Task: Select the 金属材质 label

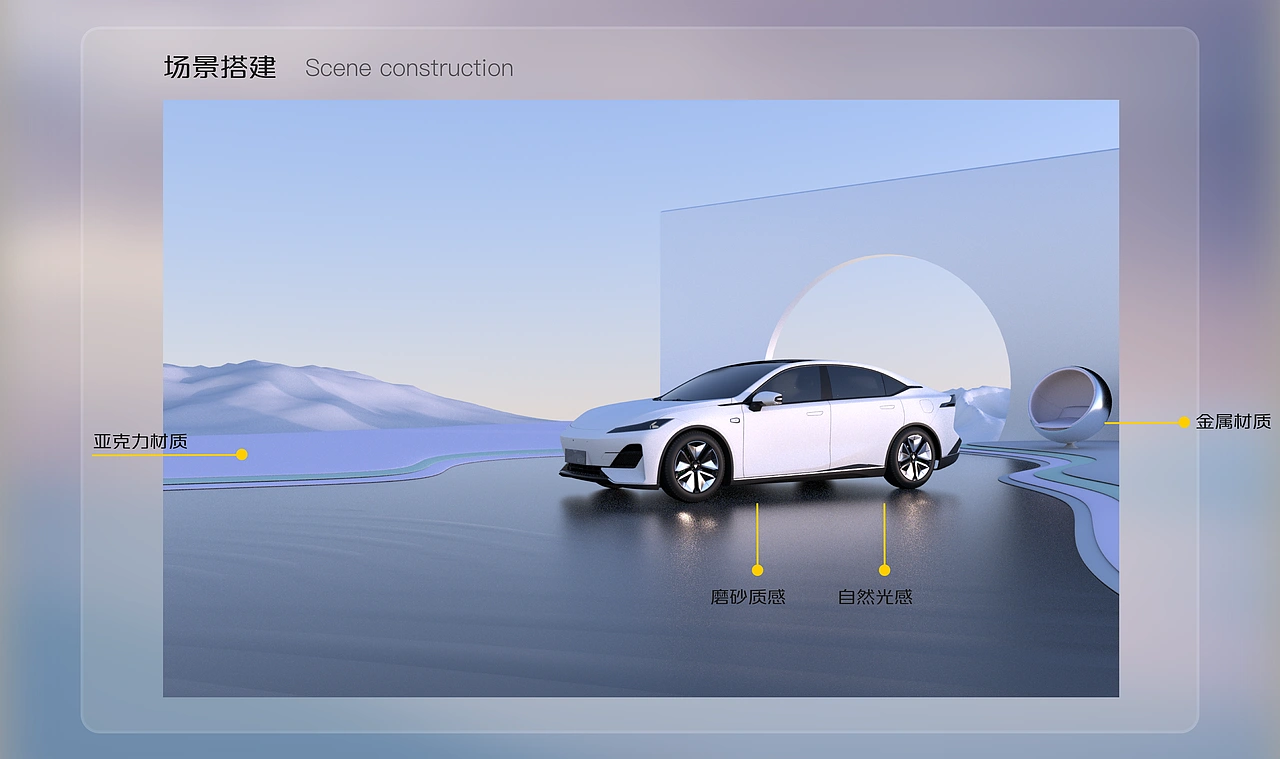Action: (1233, 422)
